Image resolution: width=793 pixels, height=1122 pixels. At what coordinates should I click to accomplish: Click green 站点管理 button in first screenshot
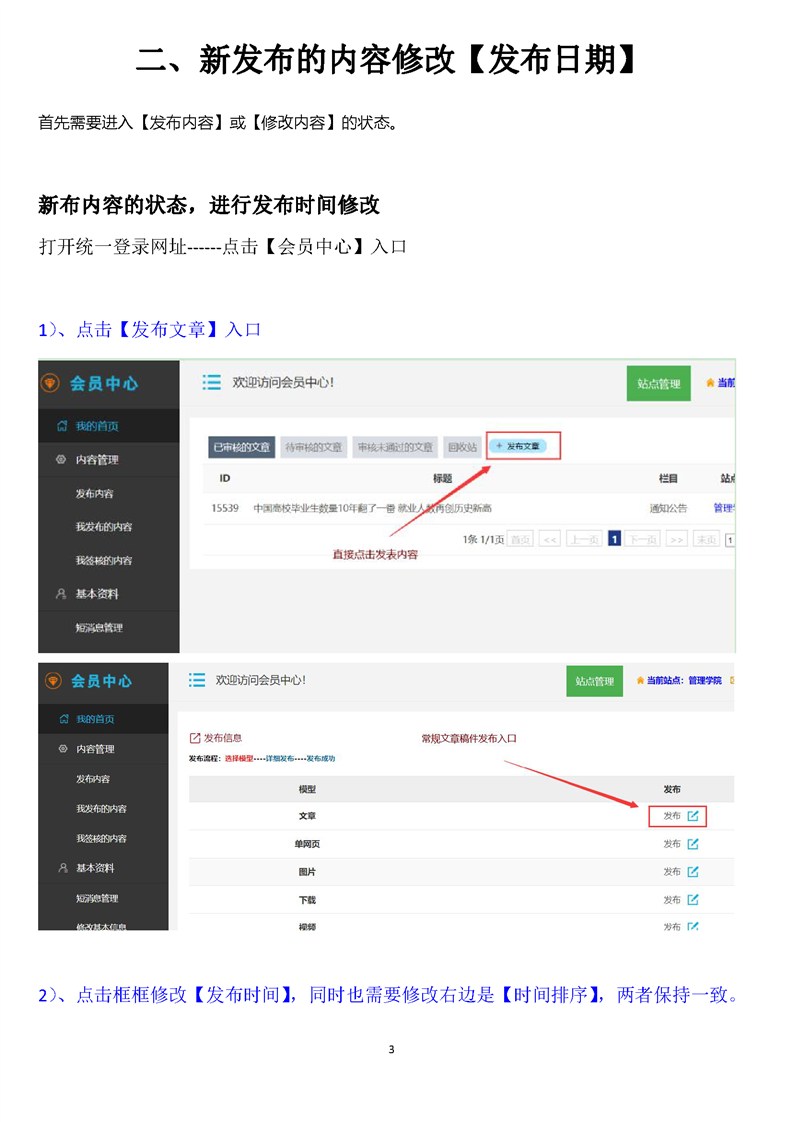(658, 384)
